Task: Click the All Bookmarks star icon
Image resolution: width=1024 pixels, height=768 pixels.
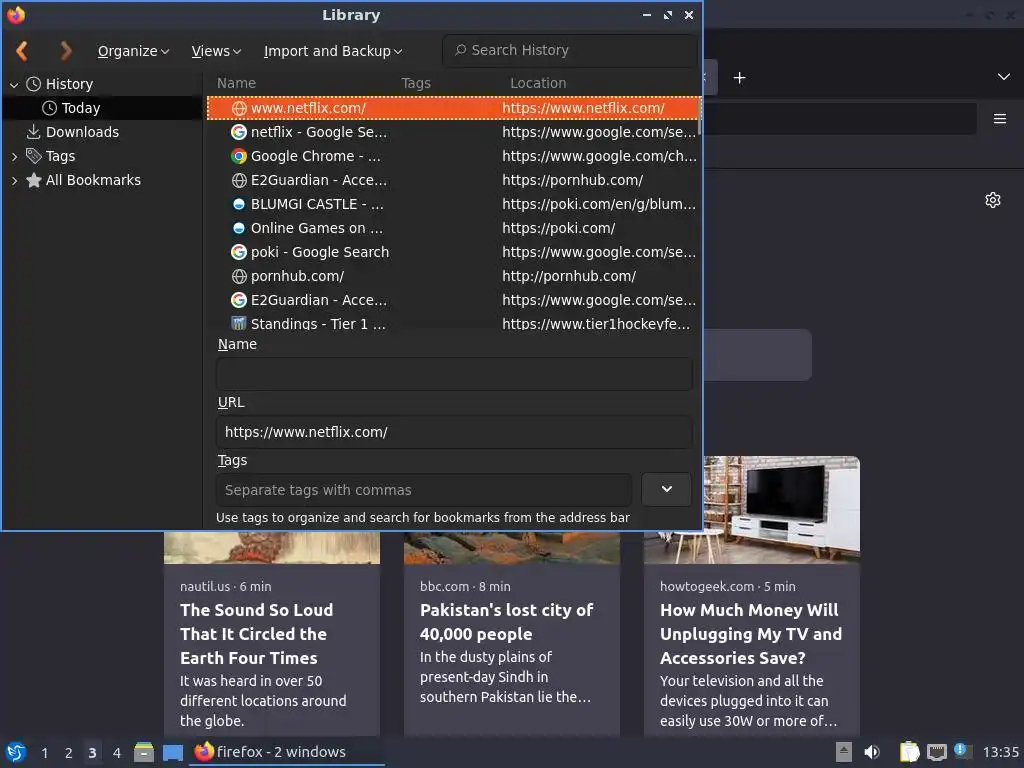Action: pos(33,180)
